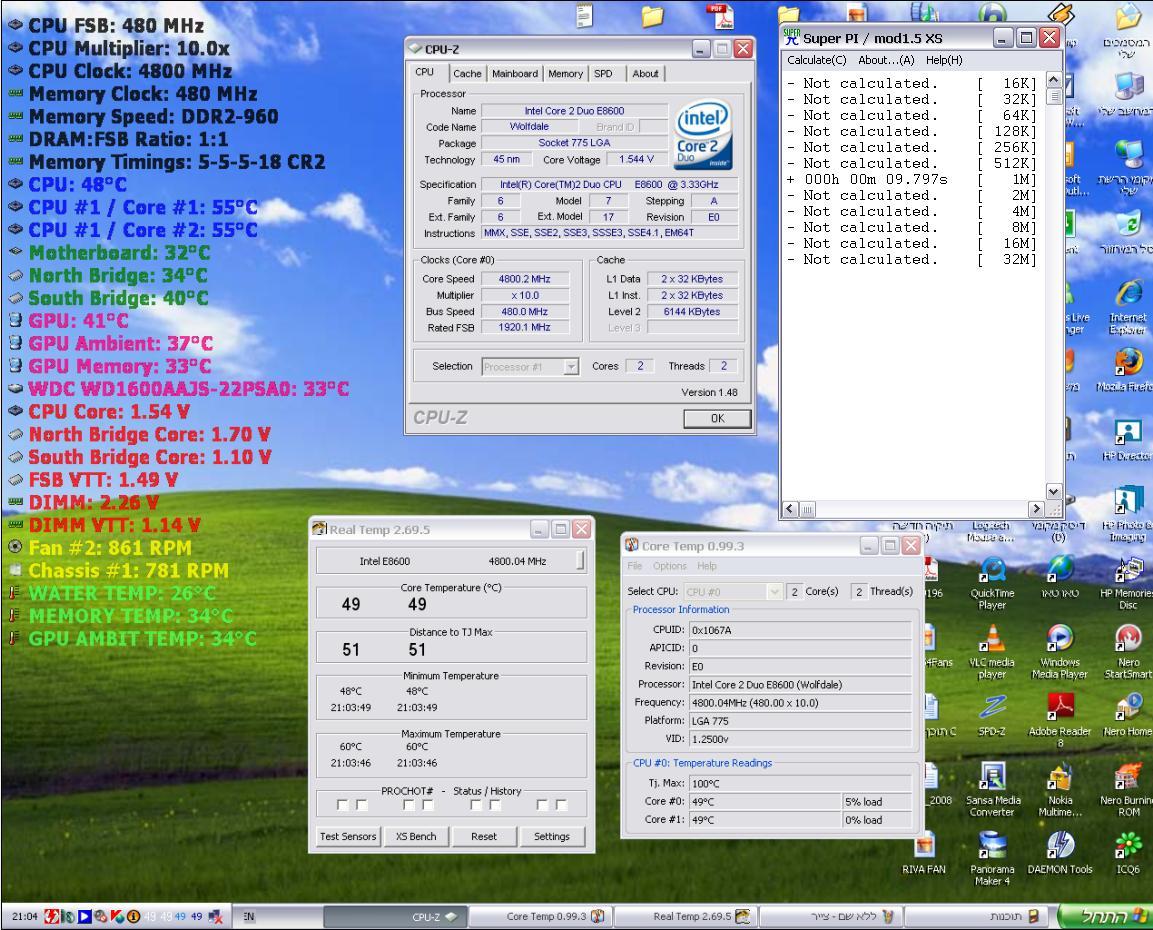Click Super PI vertical scrollbar up arrow
Screen dimensions: 1153x930
coord(1054,79)
